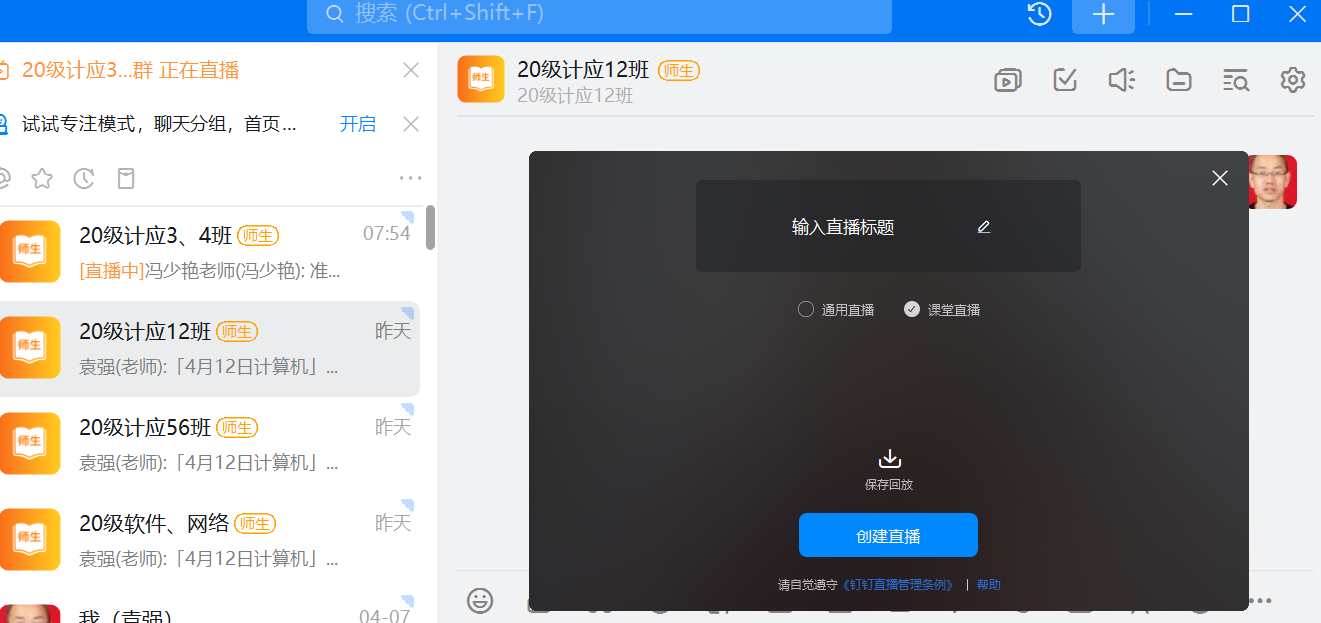
Task: Open the group live playback icon
Action: pyautogui.click(x=1007, y=80)
